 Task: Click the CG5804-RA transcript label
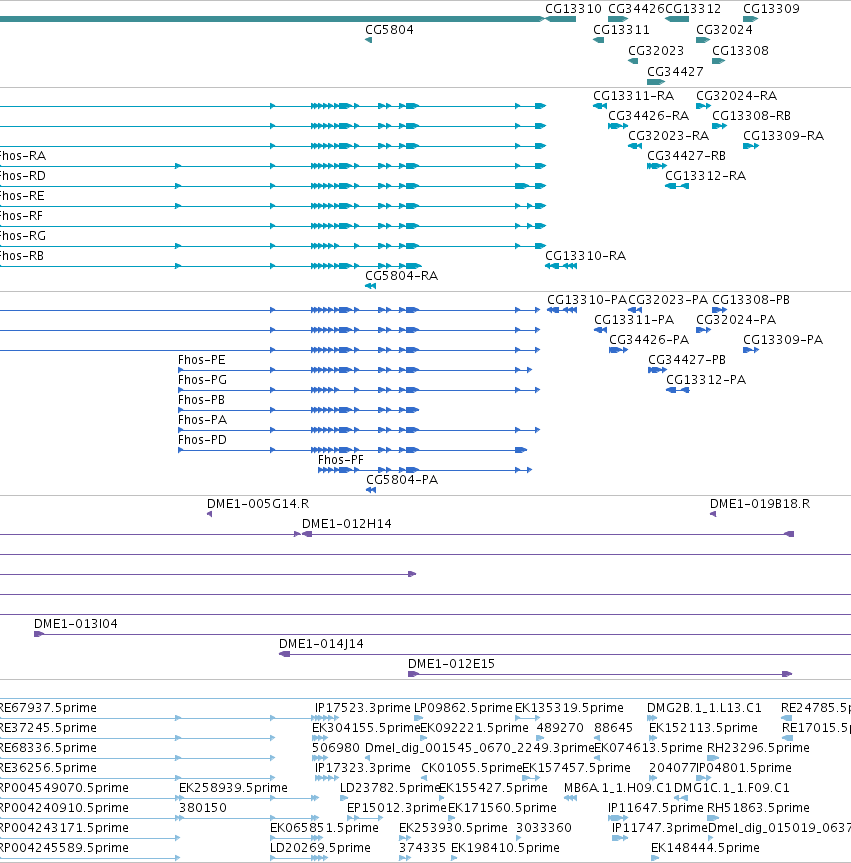pyautogui.click(x=401, y=276)
